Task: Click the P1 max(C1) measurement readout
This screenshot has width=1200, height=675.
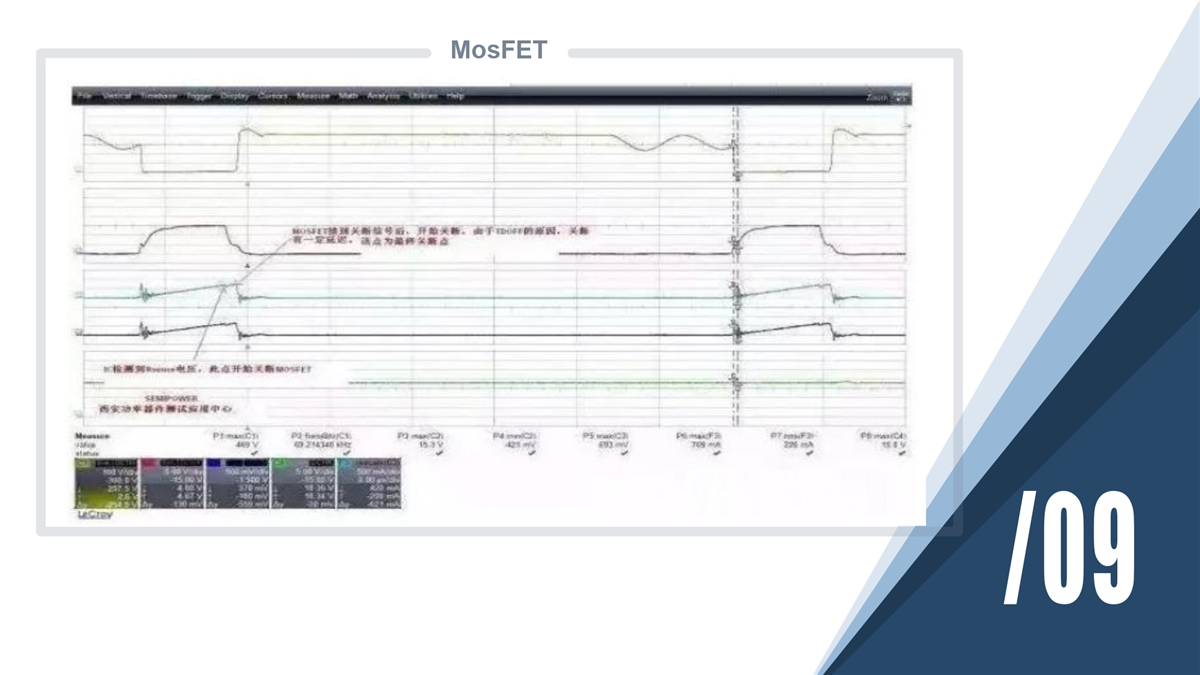Action: click(238, 443)
